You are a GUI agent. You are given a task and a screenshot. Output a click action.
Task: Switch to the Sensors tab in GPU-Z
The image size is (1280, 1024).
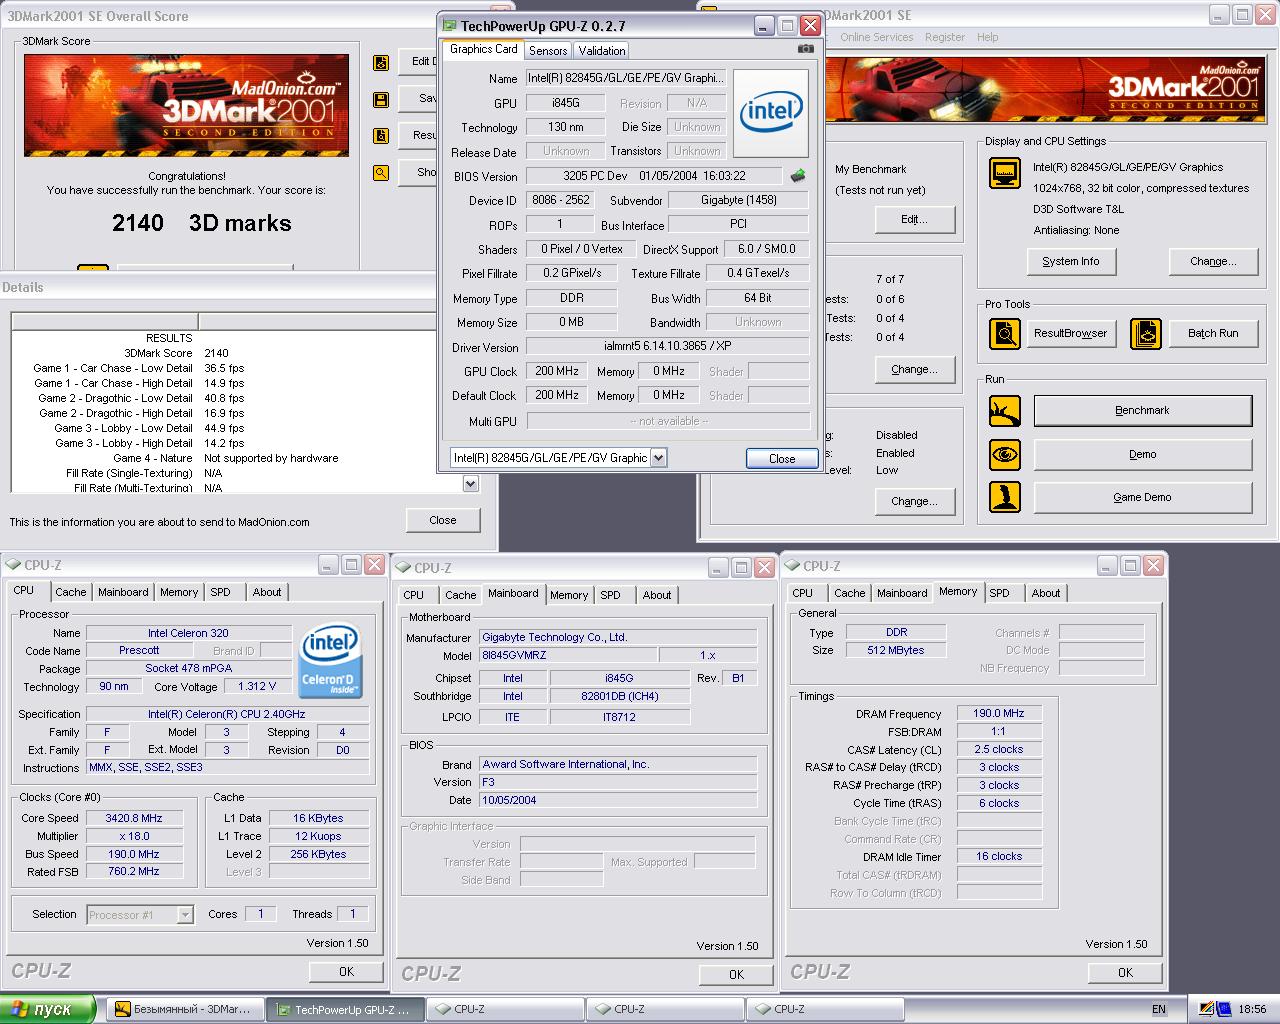[548, 50]
